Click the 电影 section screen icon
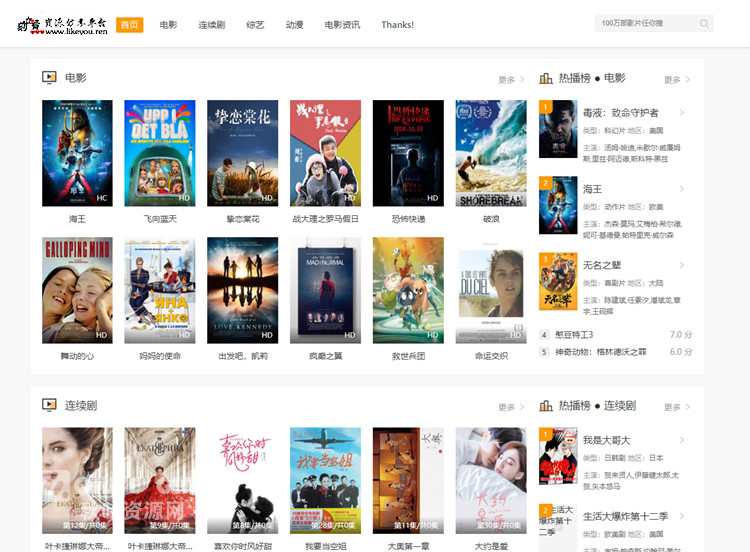 click(x=49, y=77)
